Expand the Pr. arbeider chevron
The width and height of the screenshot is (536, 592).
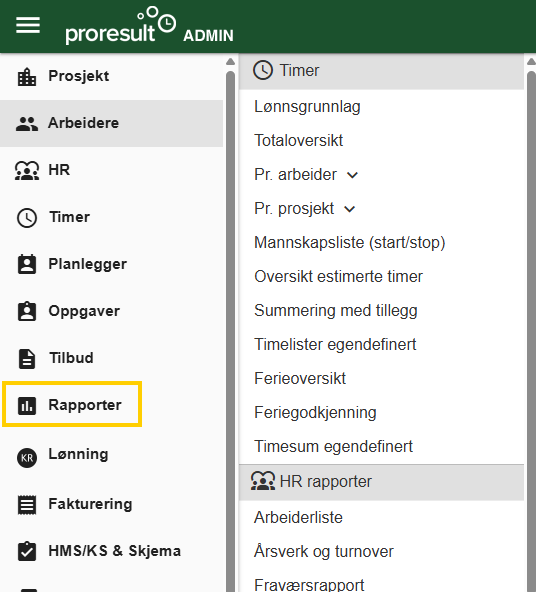tap(352, 175)
